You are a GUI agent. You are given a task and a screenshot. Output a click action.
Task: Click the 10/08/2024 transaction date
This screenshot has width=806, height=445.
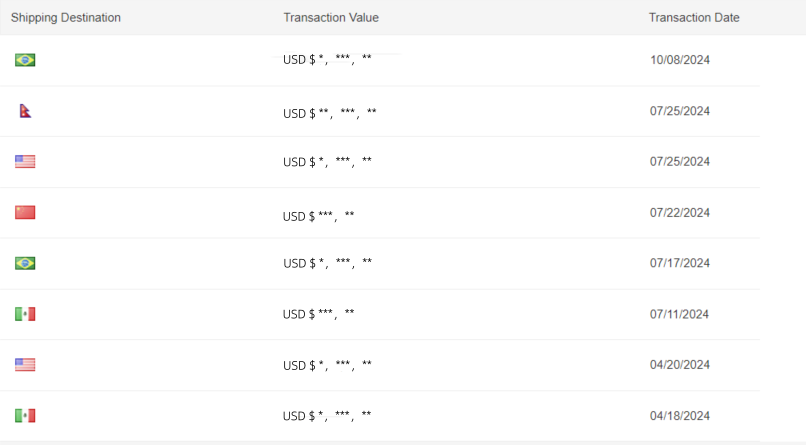coord(680,60)
